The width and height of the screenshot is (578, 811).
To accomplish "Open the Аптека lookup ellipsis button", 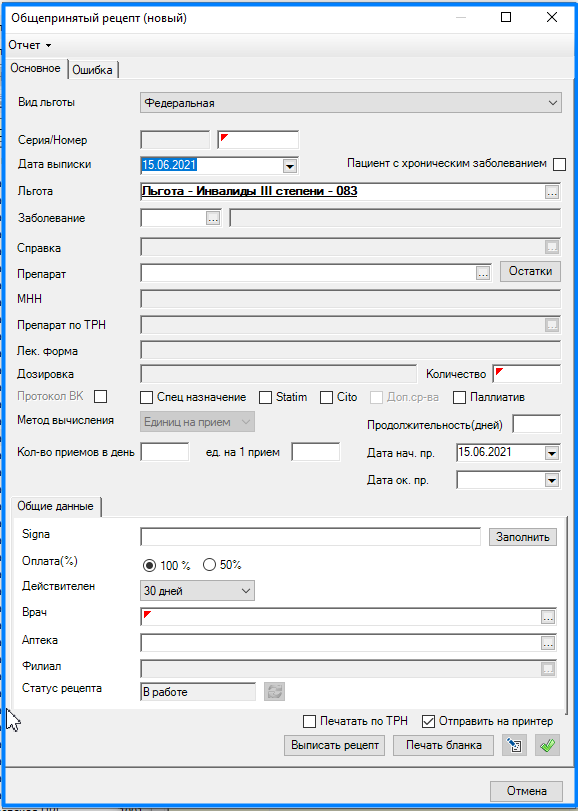I will pyautogui.click(x=547, y=643).
